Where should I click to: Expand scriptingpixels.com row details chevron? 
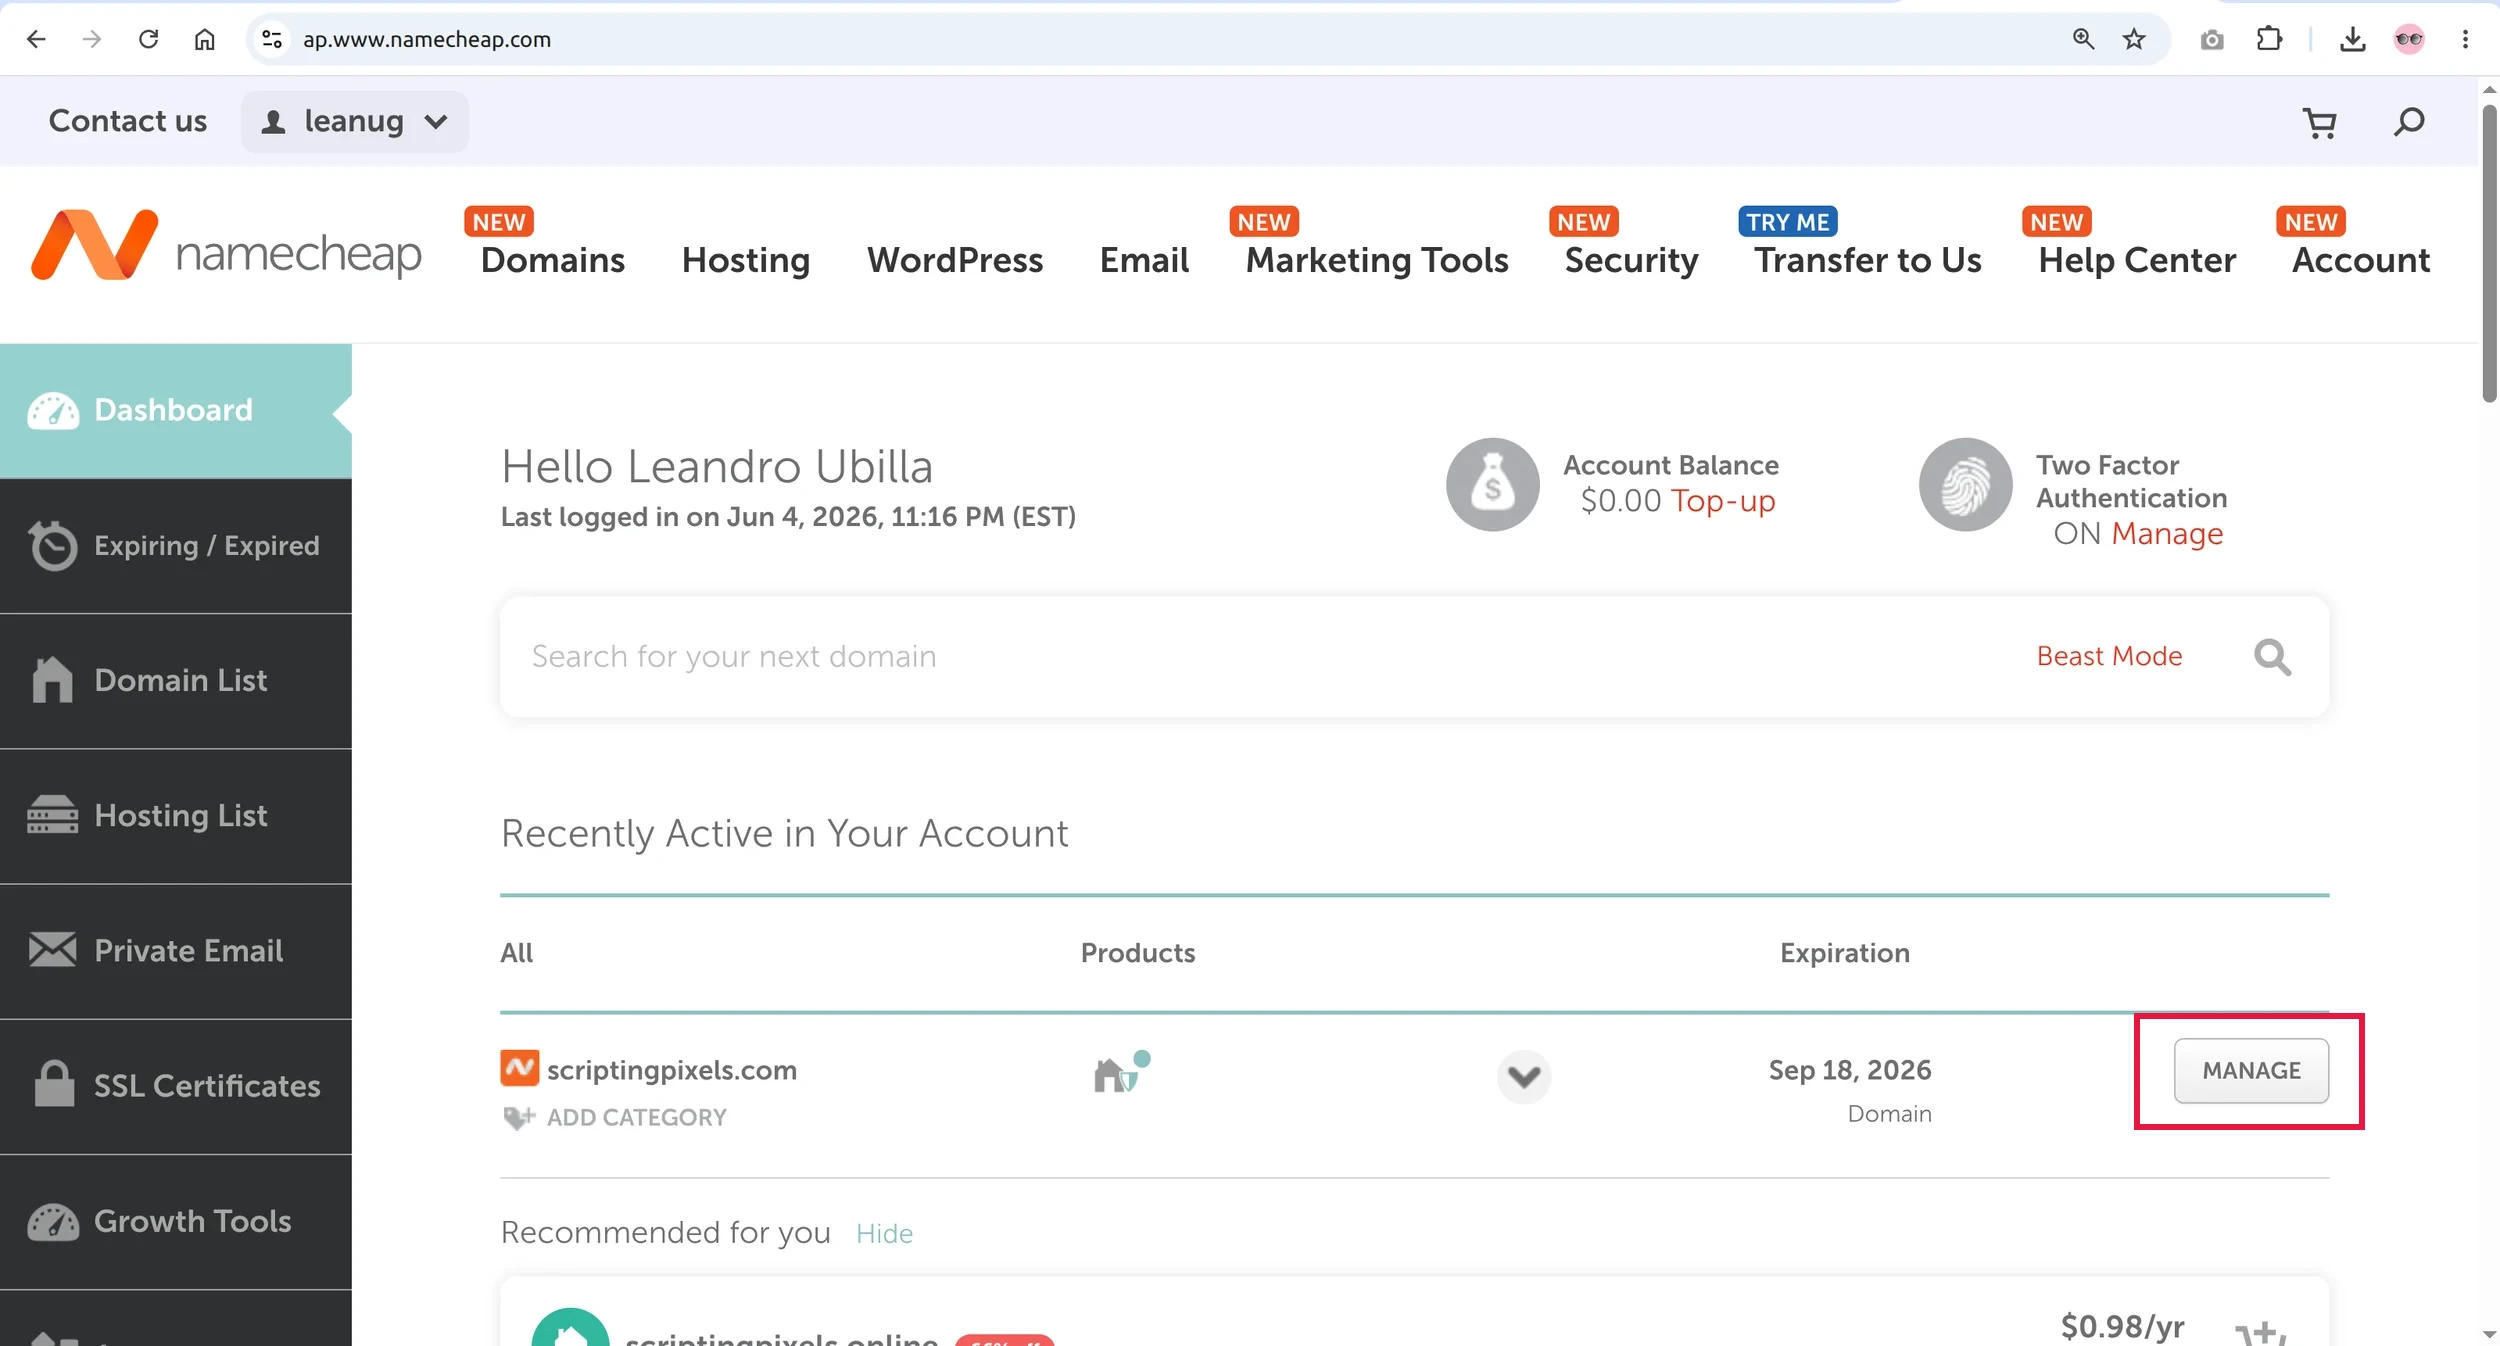tap(1523, 1076)
